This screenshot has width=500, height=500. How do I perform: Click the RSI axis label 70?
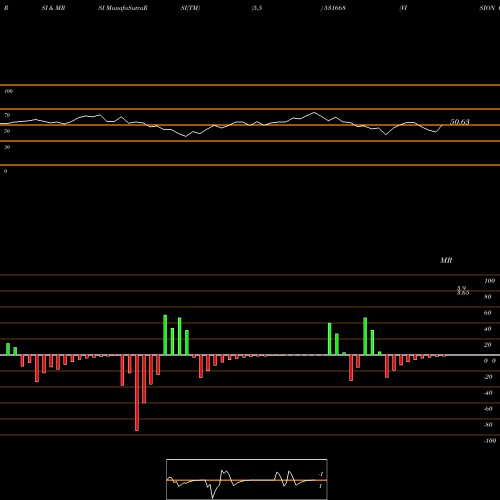coord(7,115)
